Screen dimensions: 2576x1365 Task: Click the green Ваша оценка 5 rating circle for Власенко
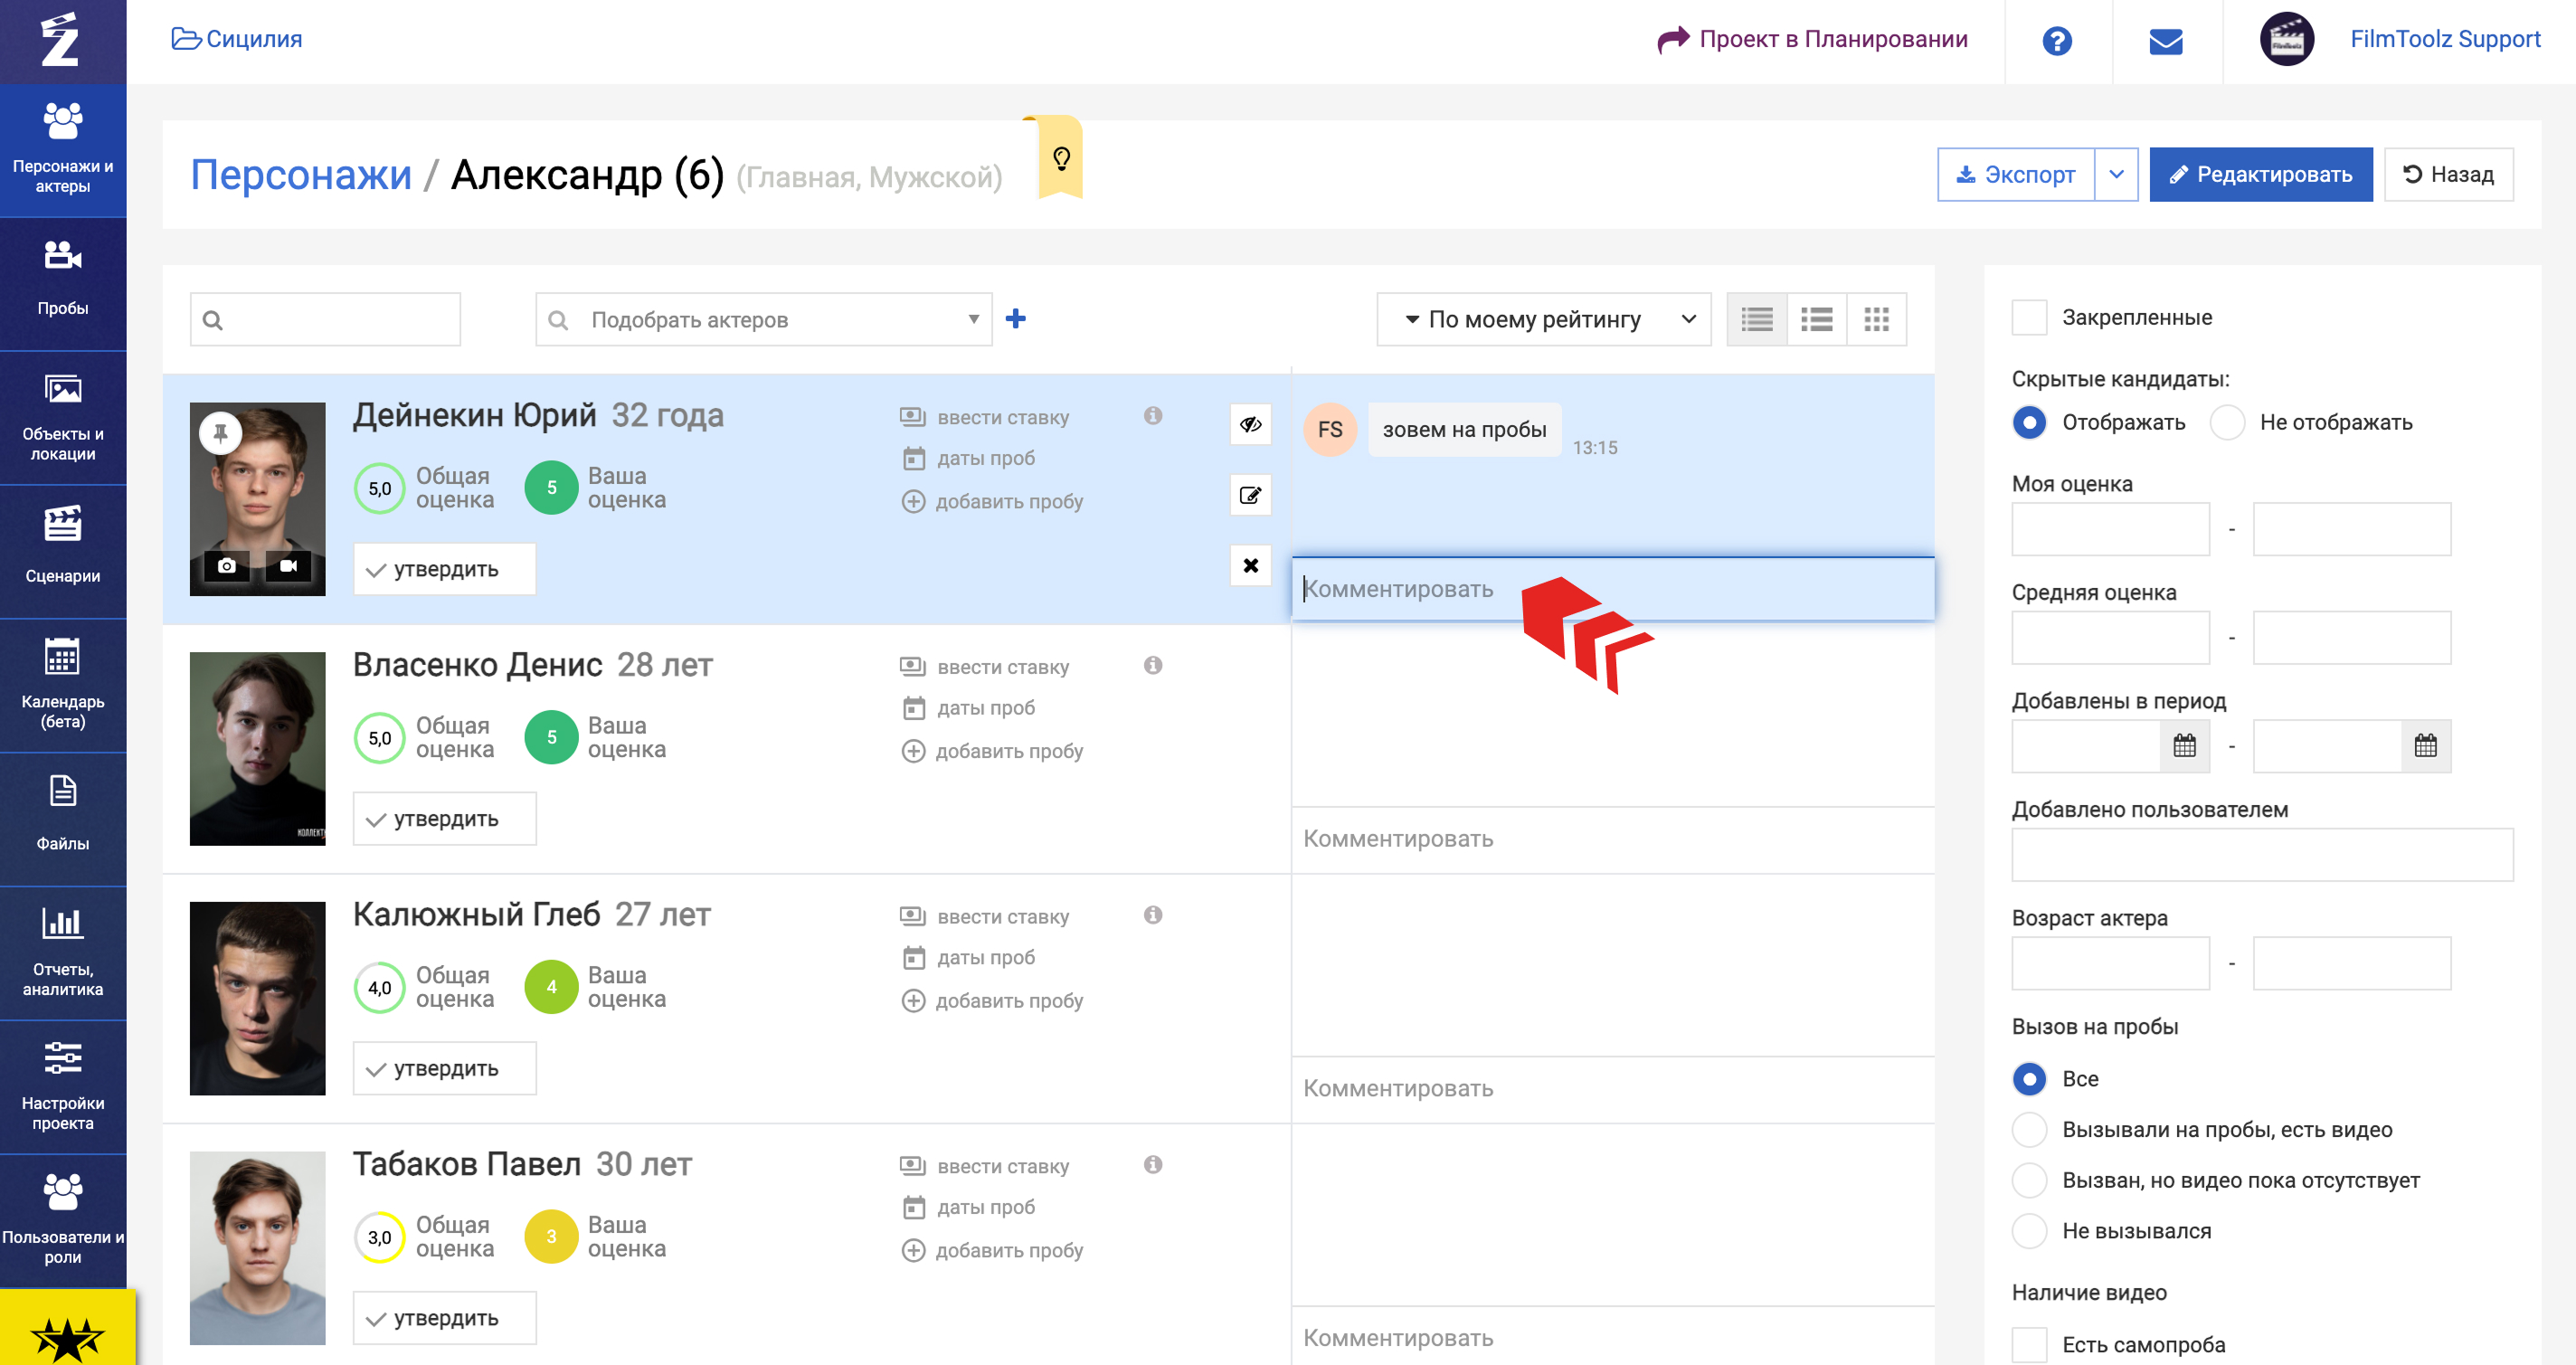(x=551, y=737)
